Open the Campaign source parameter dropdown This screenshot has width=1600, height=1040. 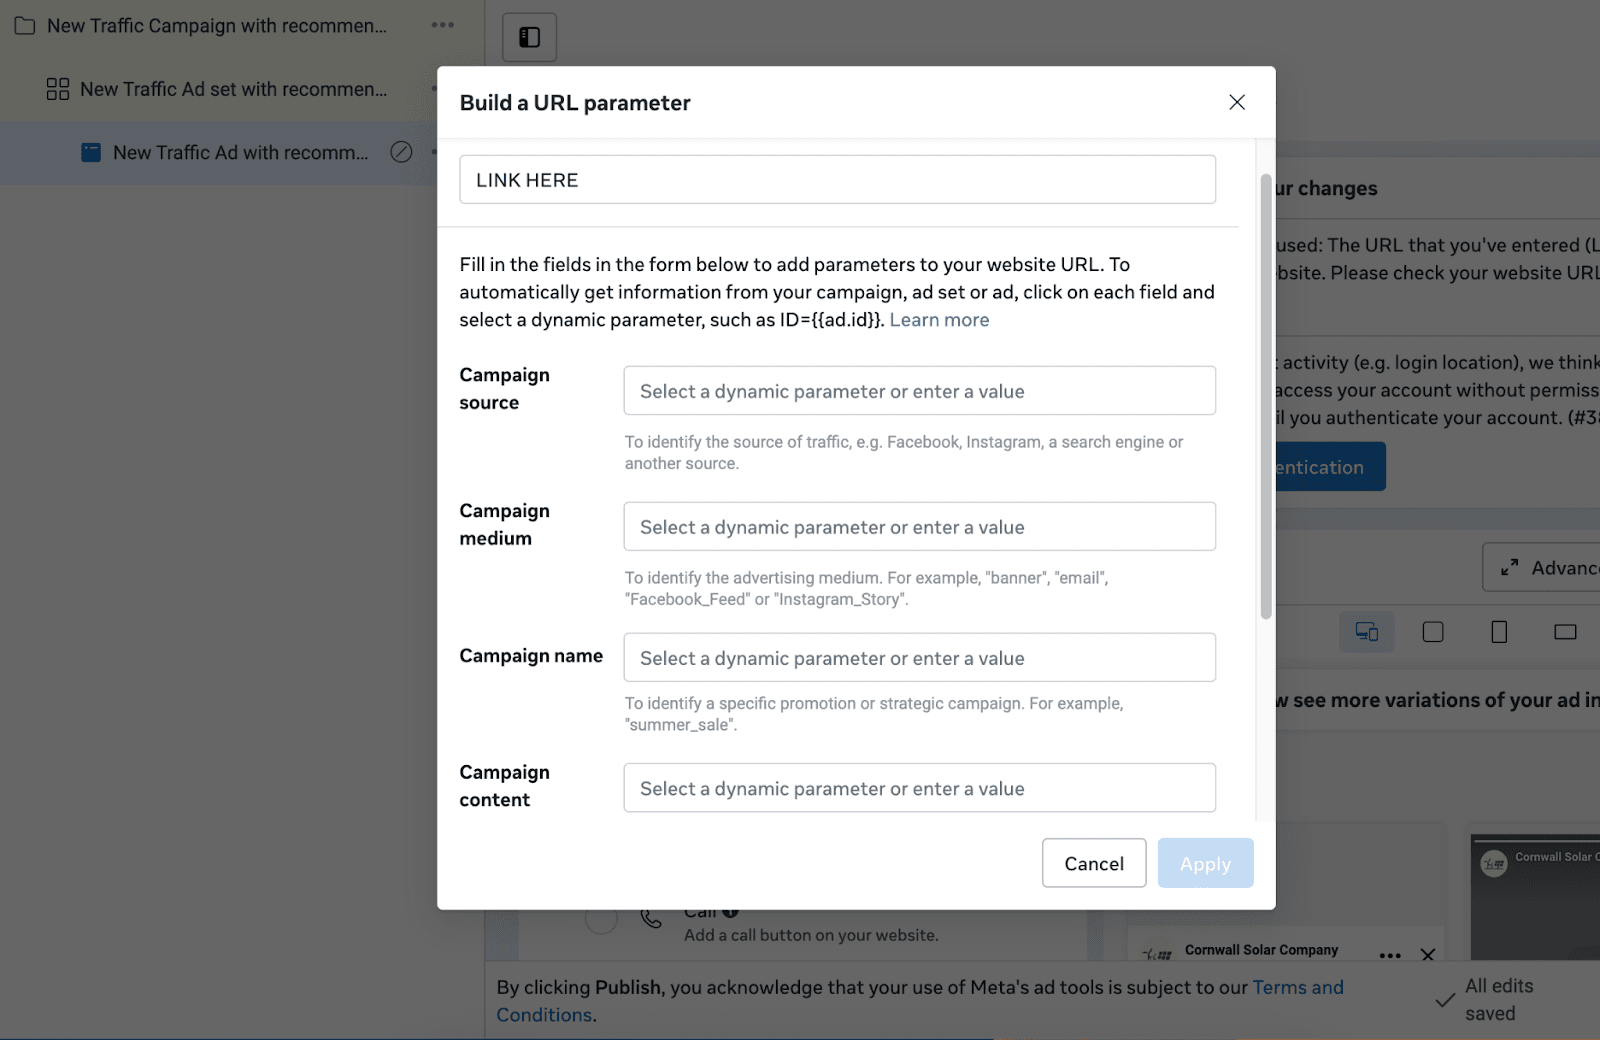point(920,391)
